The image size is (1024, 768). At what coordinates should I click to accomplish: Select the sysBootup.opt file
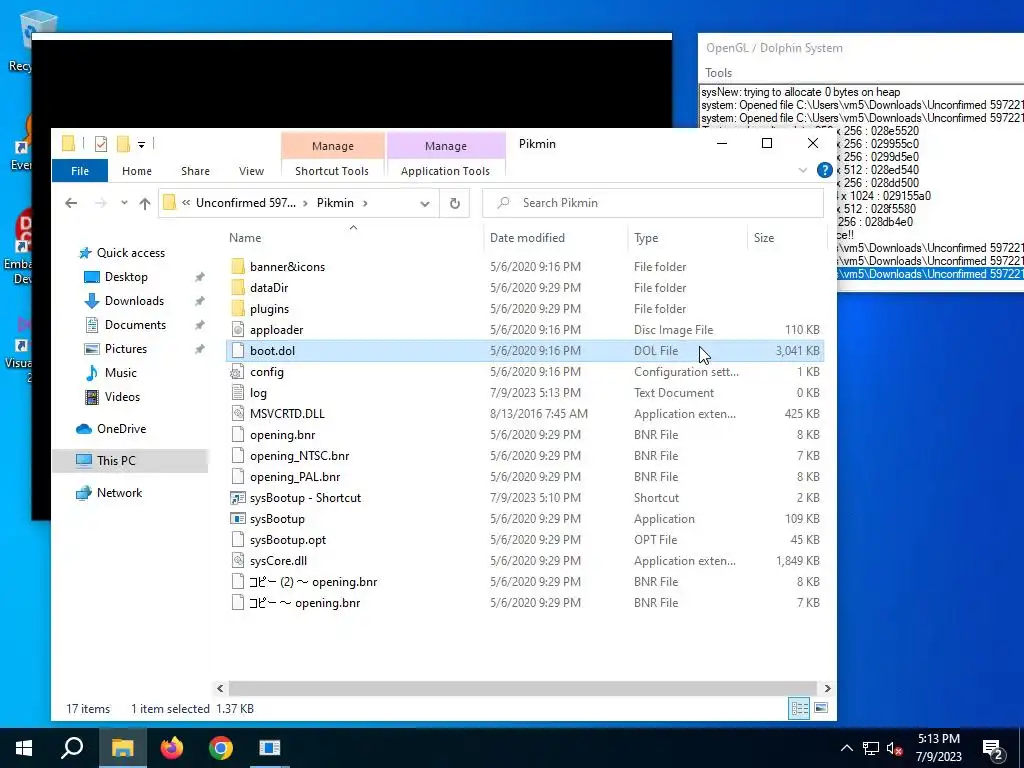coord(288,540)
